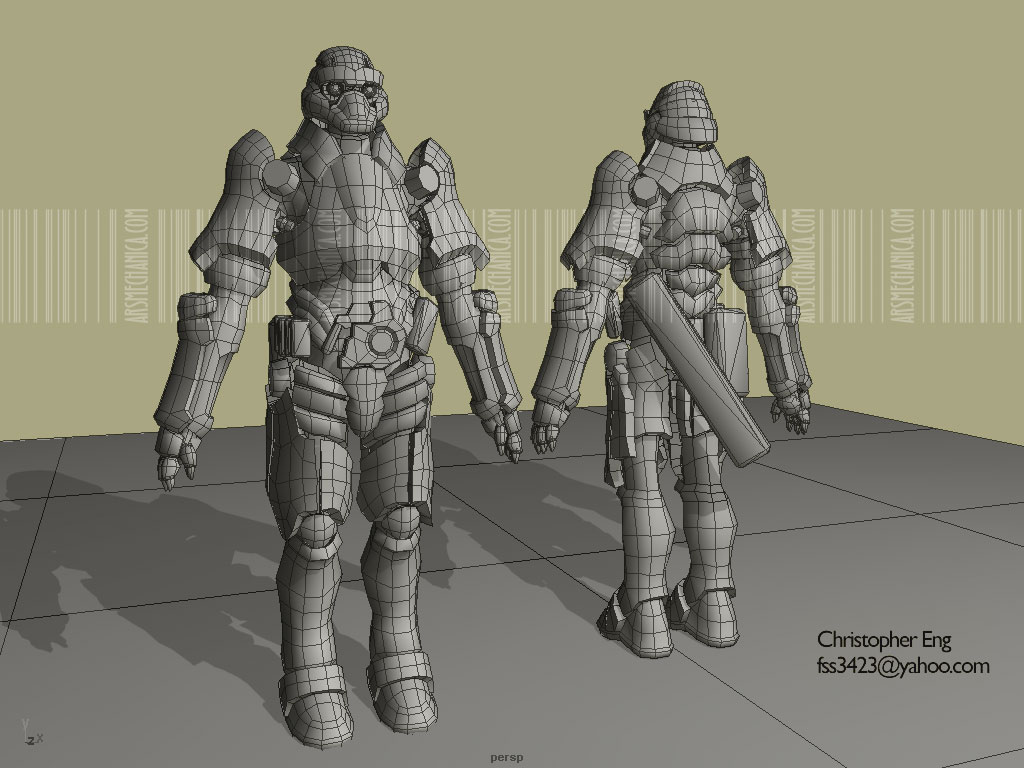The image size is (1024, 768).
Task: Click the backpack canister on rear-facing robot
Action: 728,350
